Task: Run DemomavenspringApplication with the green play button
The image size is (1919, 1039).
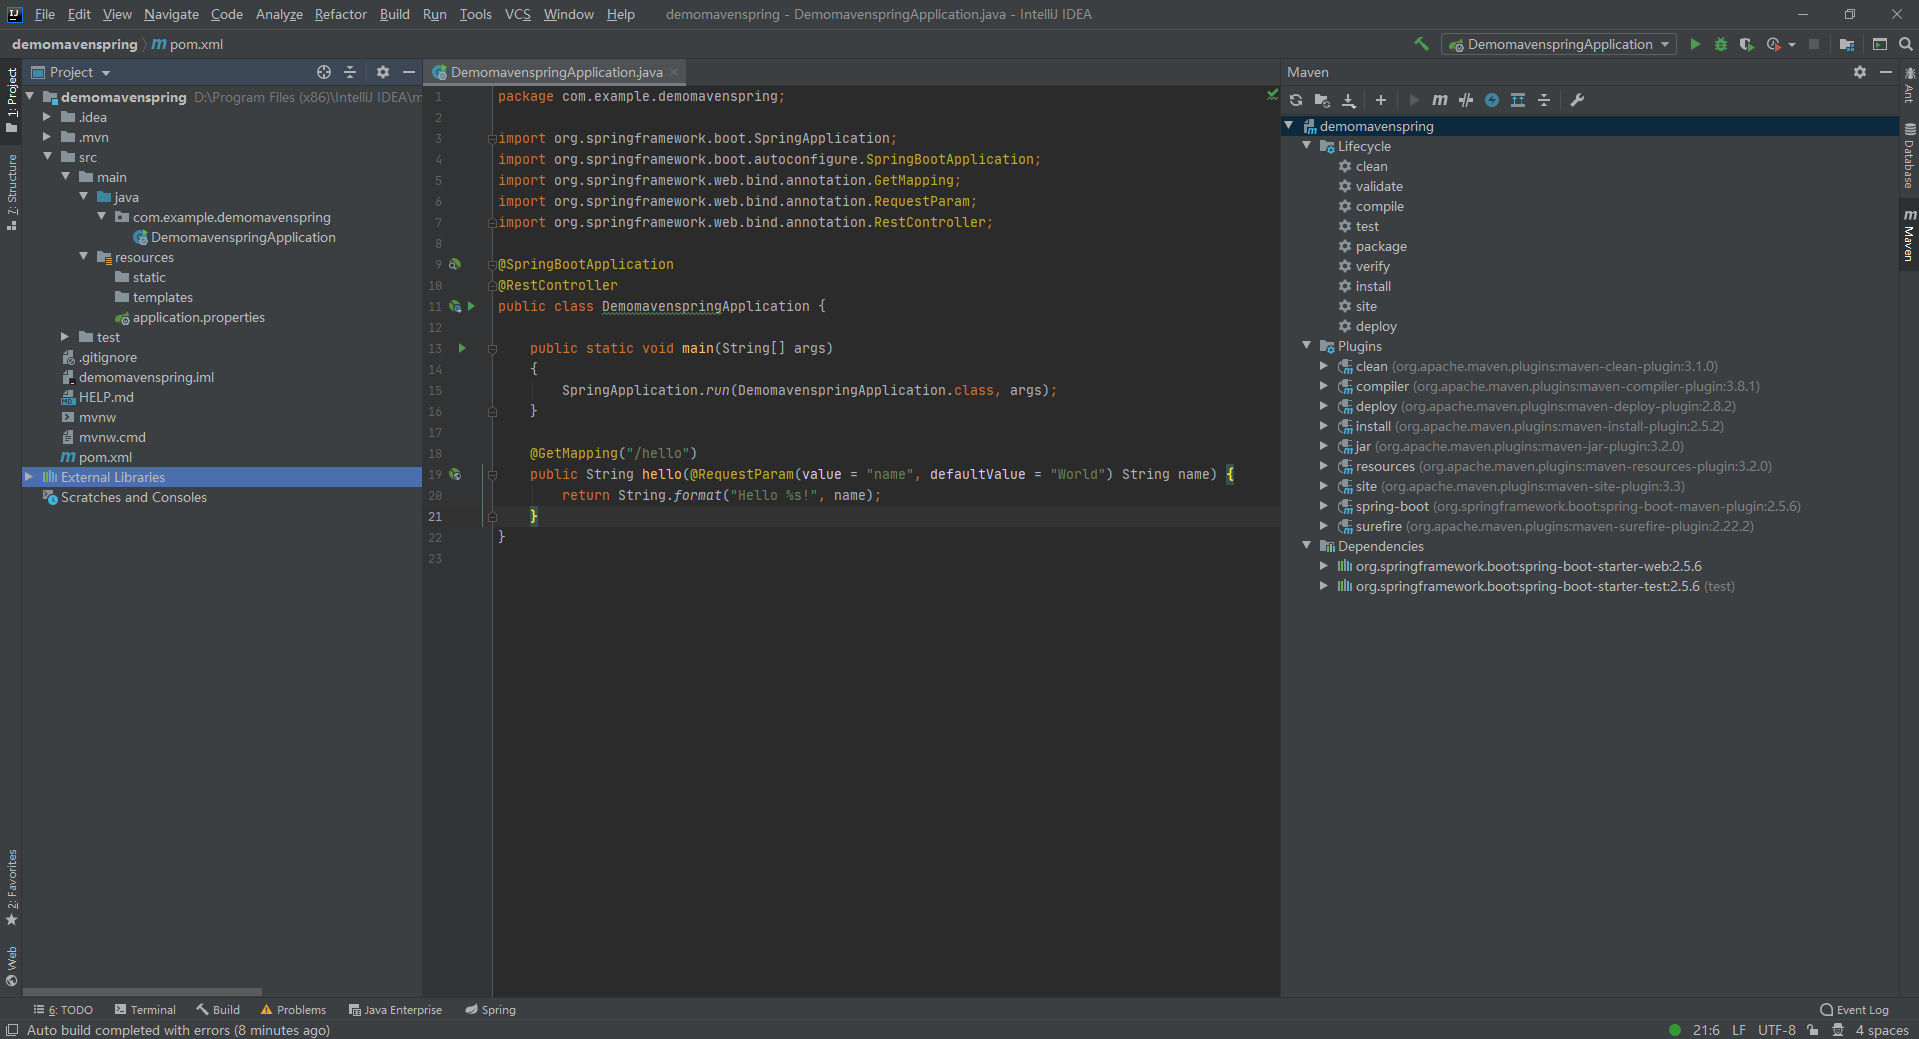Action: coord(1695,44)
